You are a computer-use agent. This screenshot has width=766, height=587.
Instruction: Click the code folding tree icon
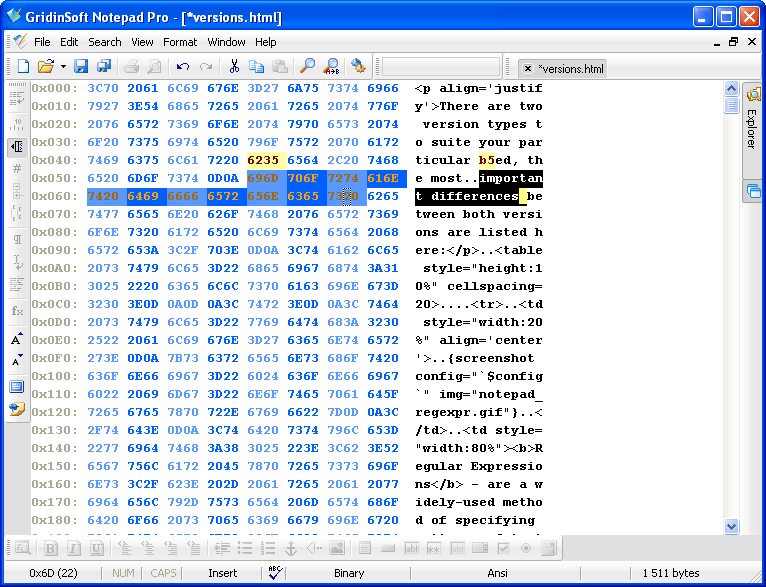click(x=17, y=191)
